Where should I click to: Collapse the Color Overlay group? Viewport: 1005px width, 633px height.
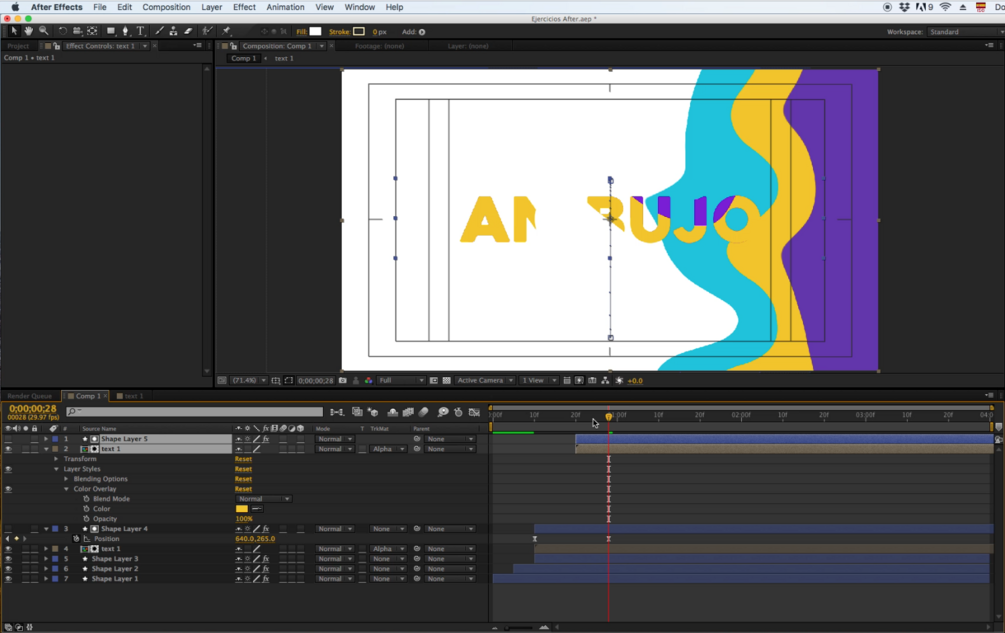click(66, 488)
